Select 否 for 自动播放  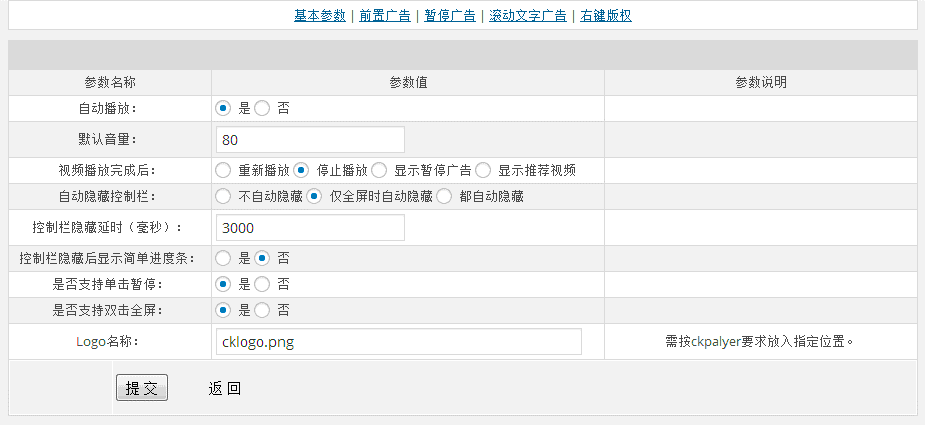point(262,109)
